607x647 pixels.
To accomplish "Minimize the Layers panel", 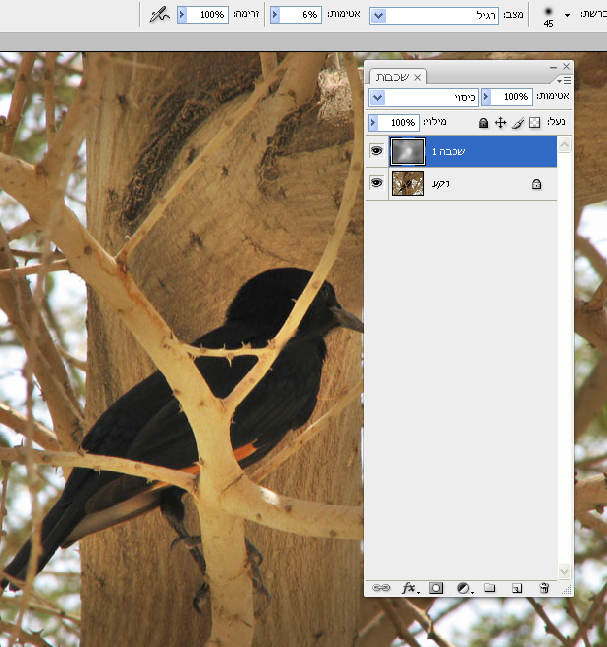I will tap(554, 67).
